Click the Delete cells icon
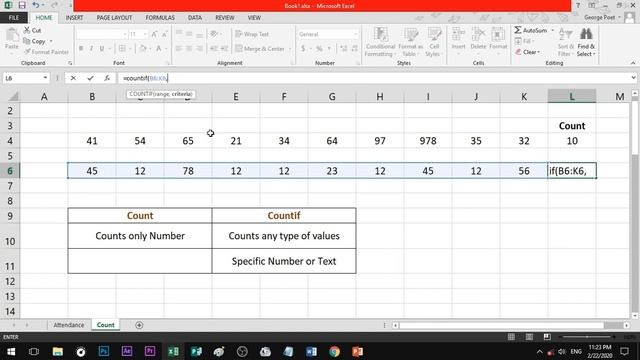The image size is (640, 360). [478, 39]
